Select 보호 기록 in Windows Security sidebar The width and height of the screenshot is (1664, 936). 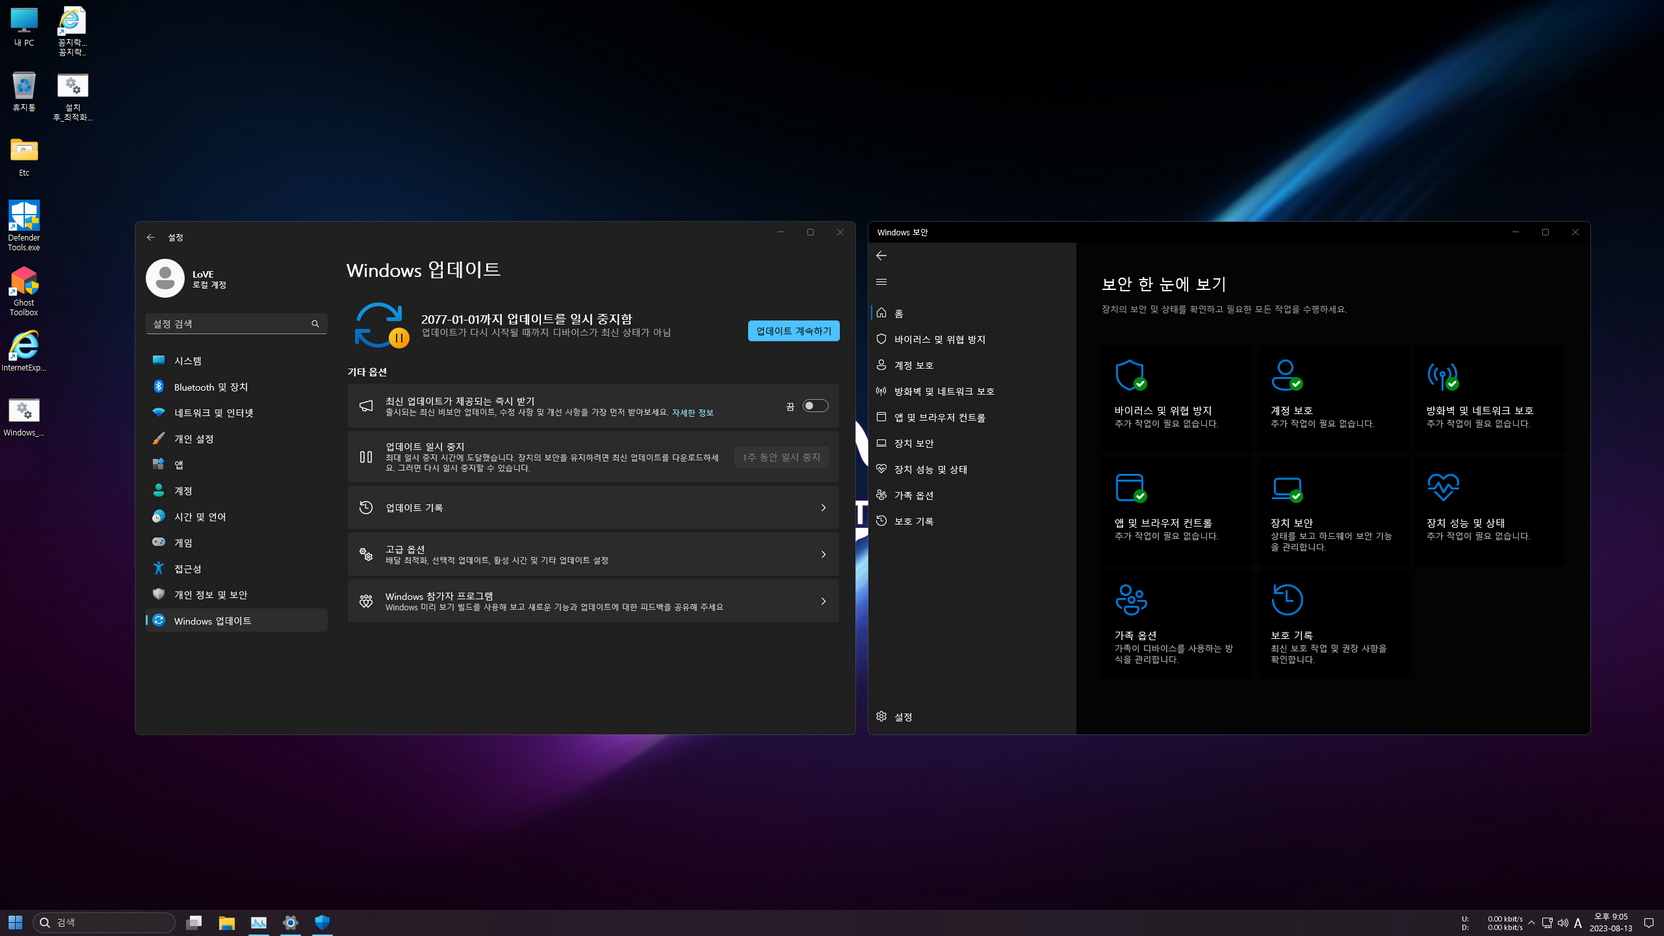point(972,521)
